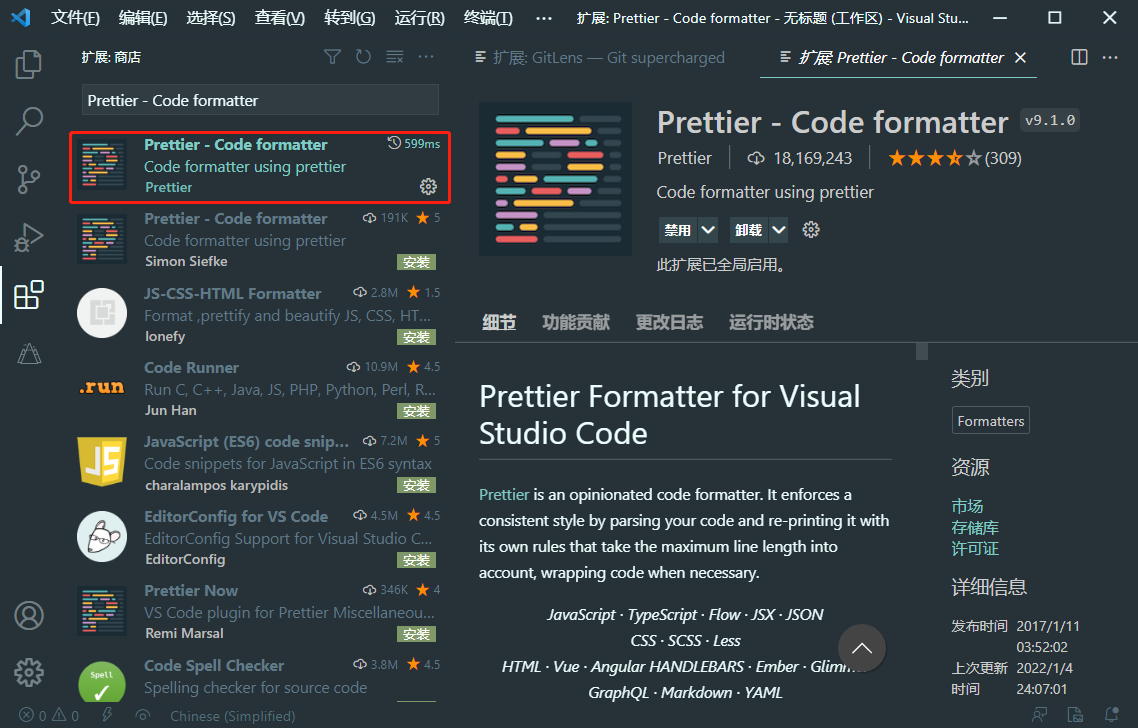Open more actions in the extensions sidebar header
The width and height of the screenshot is (1138, 728).
coord(426,57)
